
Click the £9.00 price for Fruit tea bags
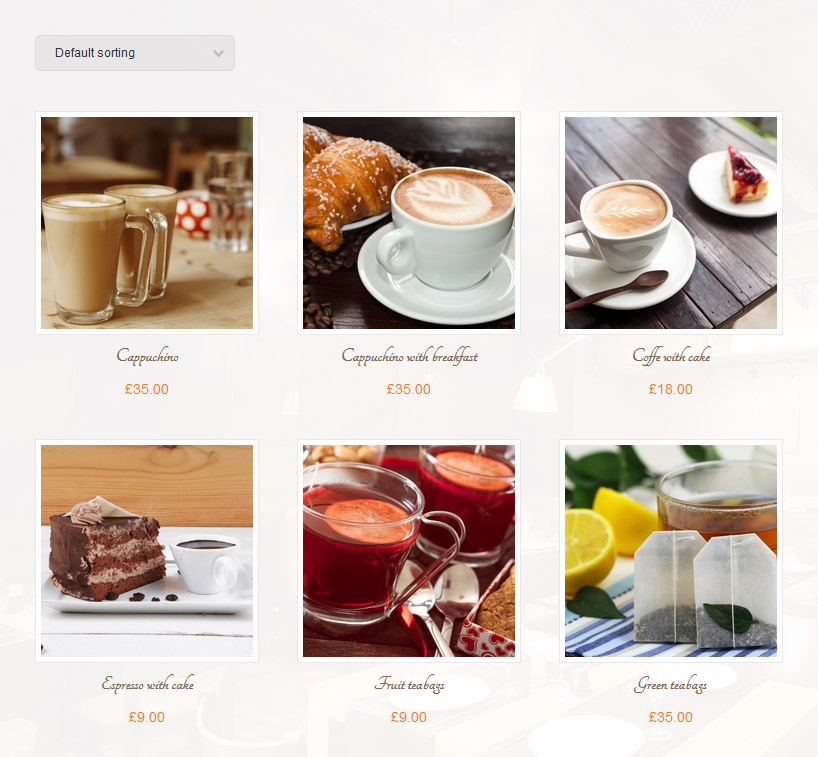click(x=408, y=717)
